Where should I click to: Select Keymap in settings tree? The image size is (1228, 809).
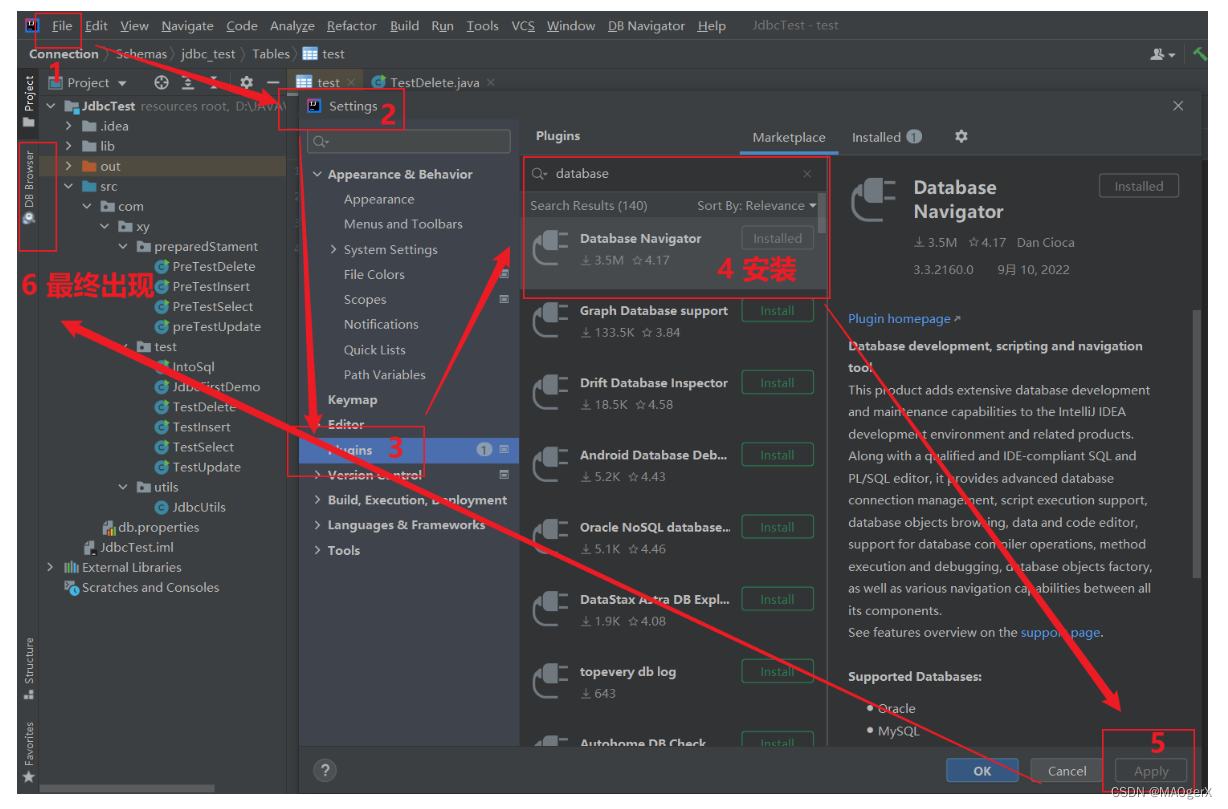[x=353, y=400]
